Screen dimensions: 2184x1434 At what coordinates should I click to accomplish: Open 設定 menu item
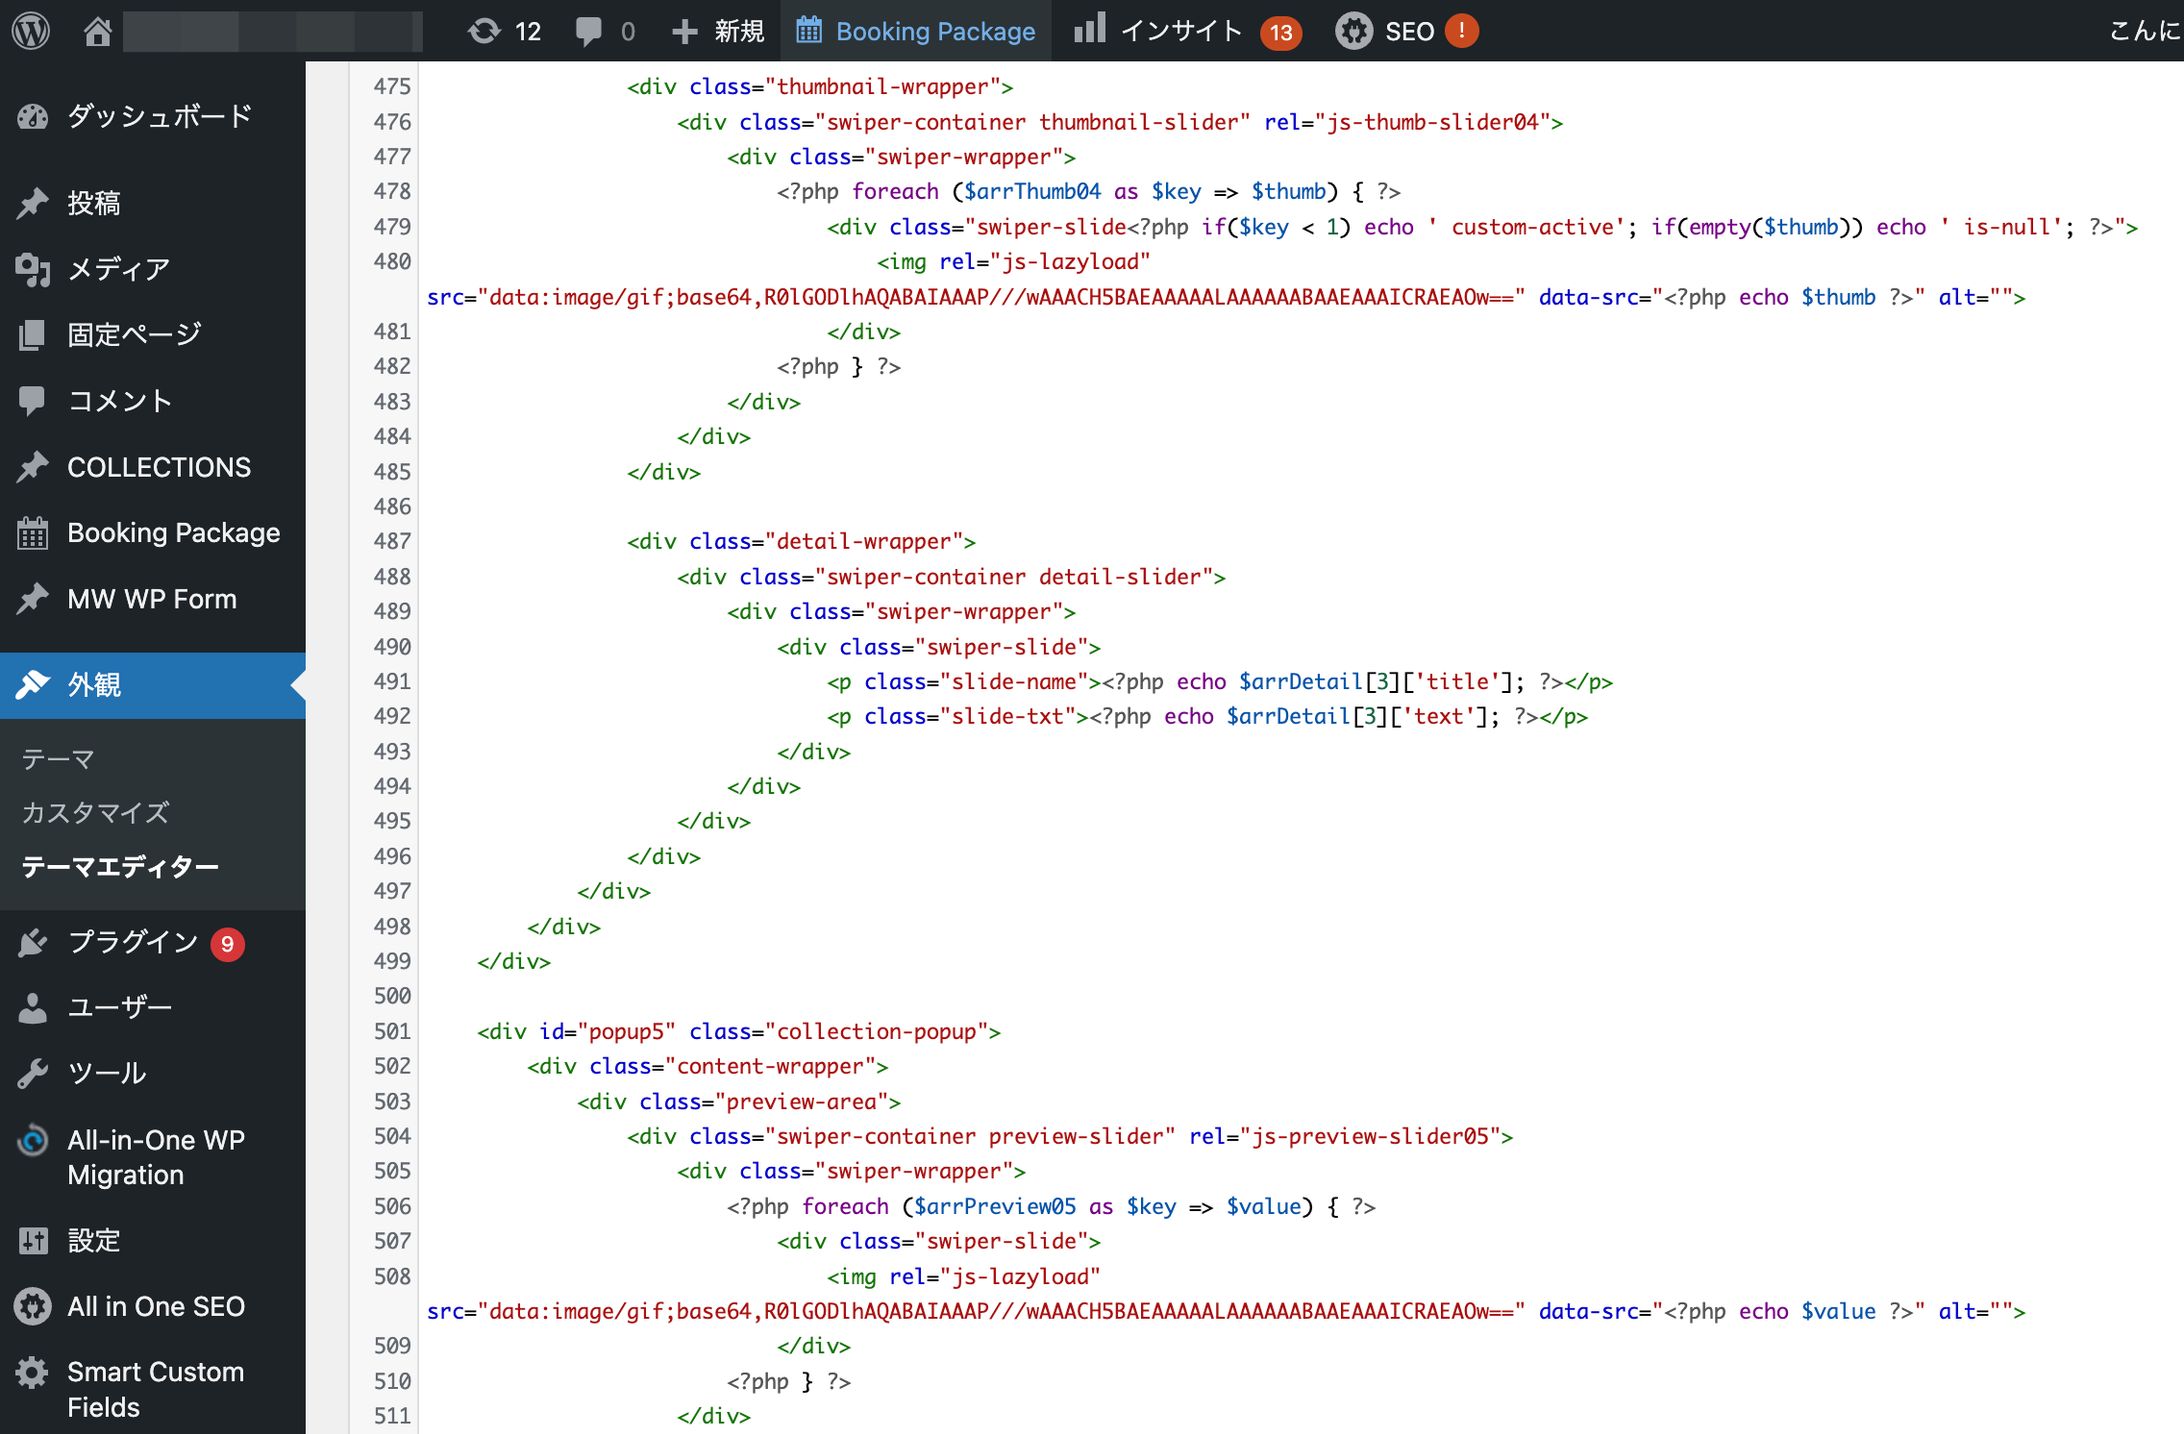tap(94, 1241)
